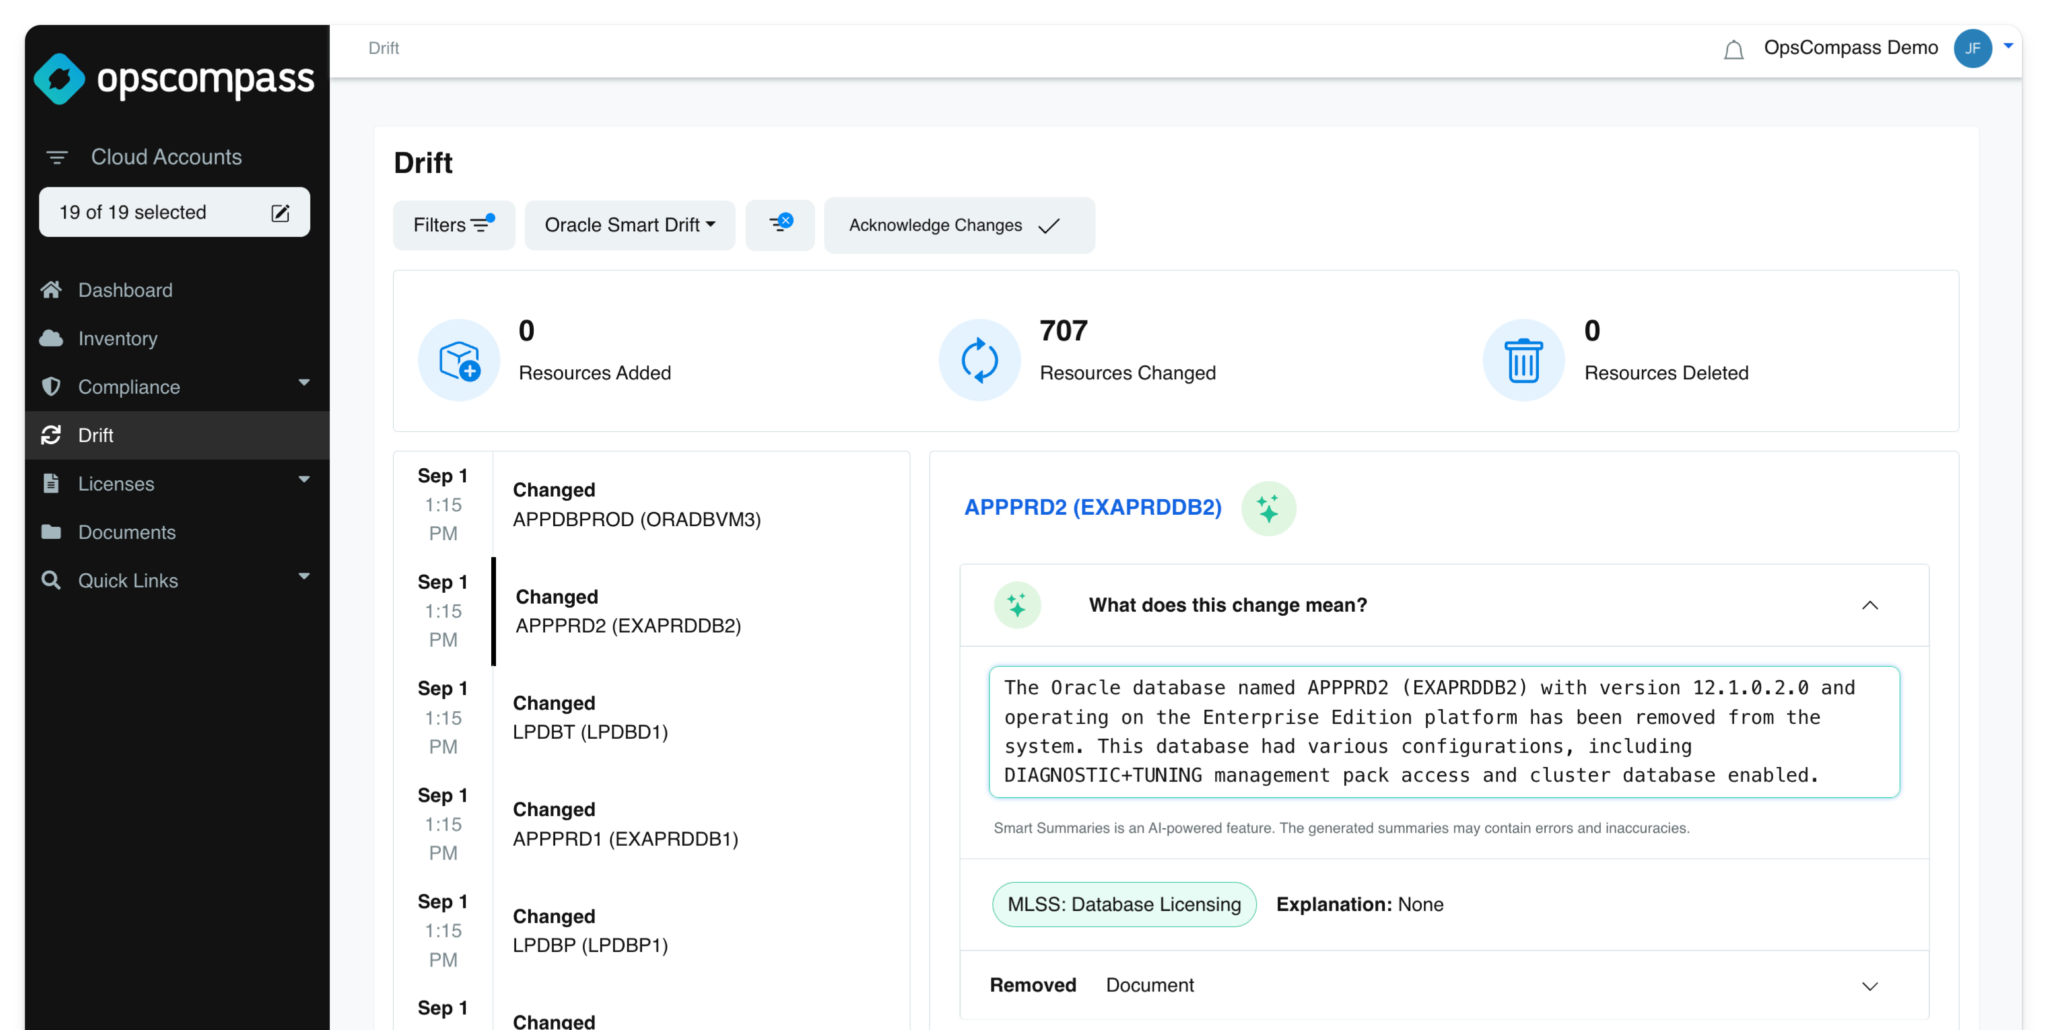Click the Cloud Accounts filter icon
The width and height of the screenshot is (2048, 1030).
[x=57, y=157]
